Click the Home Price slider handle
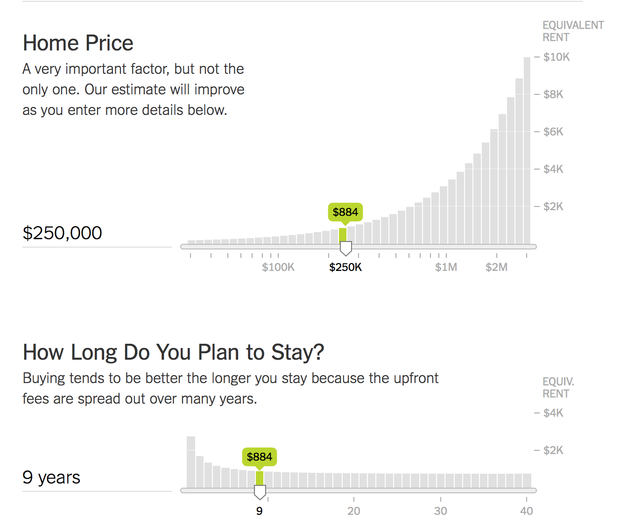 (346, 247)
